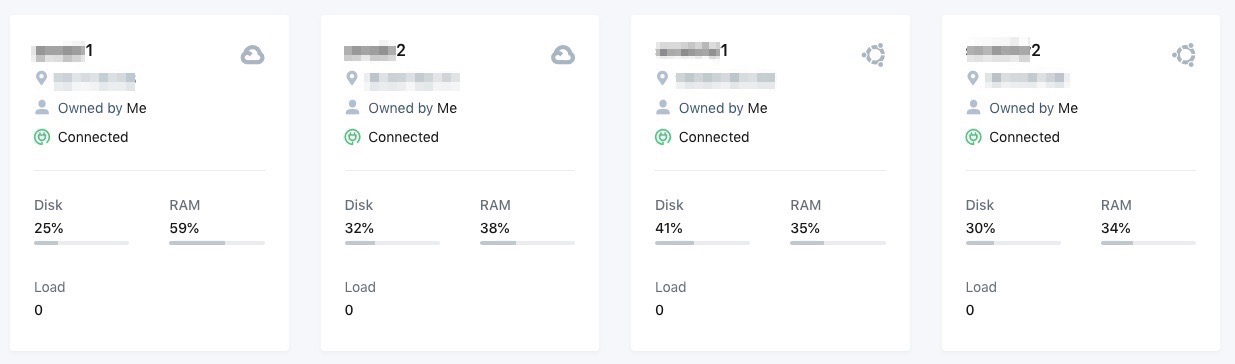Click the owner person icon in third card

(x=662, y=107)
